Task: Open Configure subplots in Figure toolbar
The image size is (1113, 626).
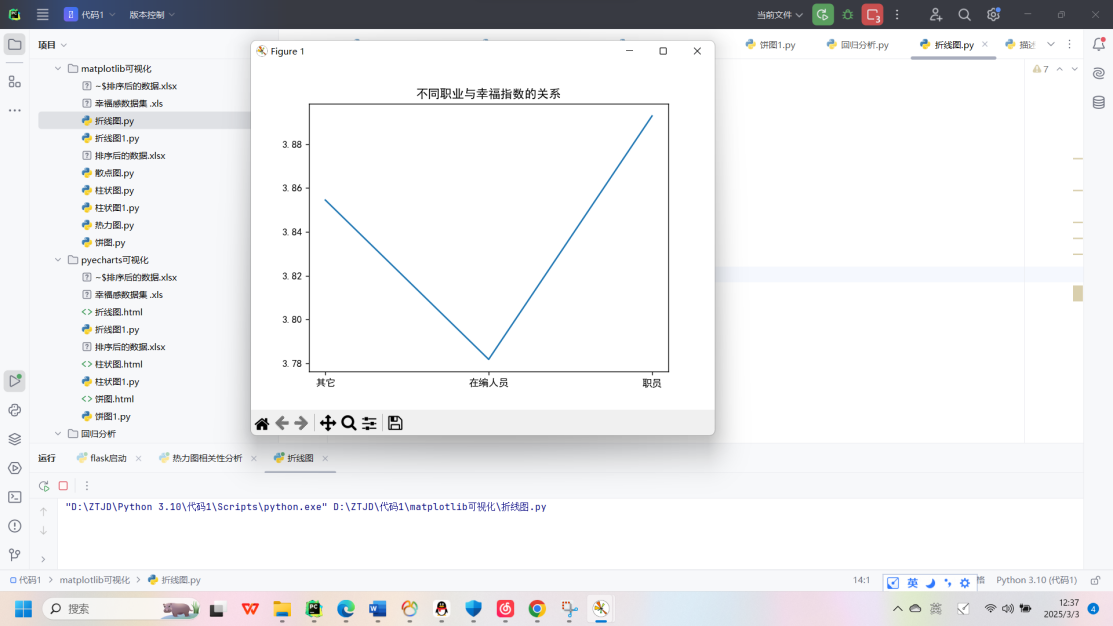Action: pos(369,424)
